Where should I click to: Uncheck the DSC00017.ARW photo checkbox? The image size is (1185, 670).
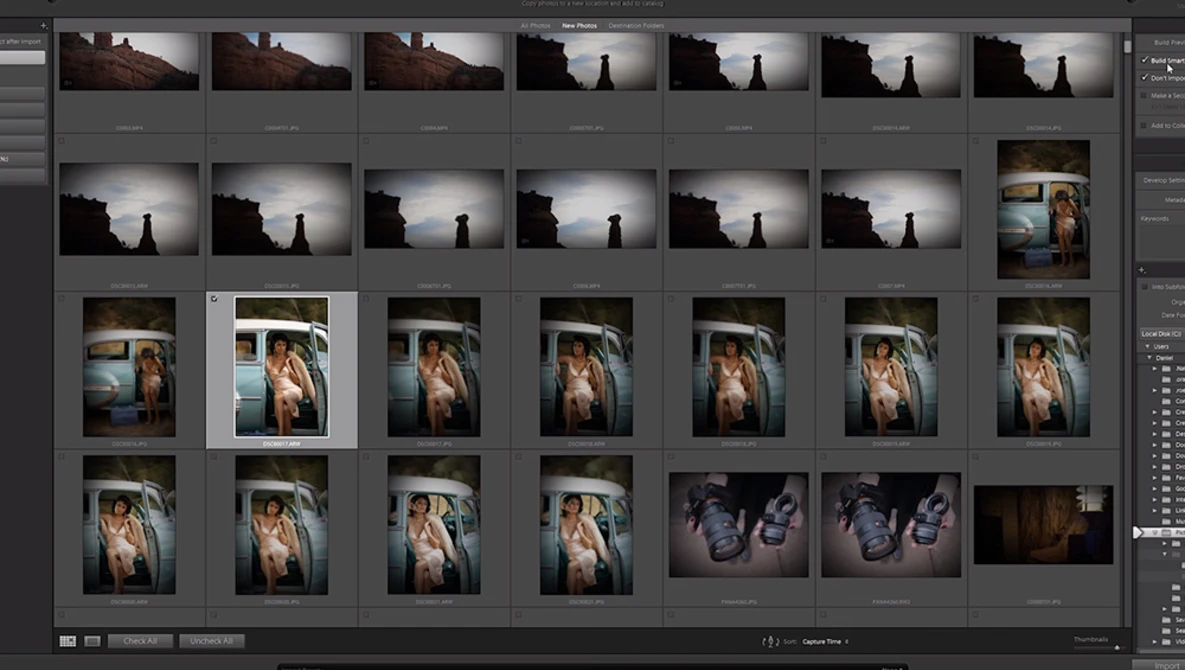click(x=214, y=299)
